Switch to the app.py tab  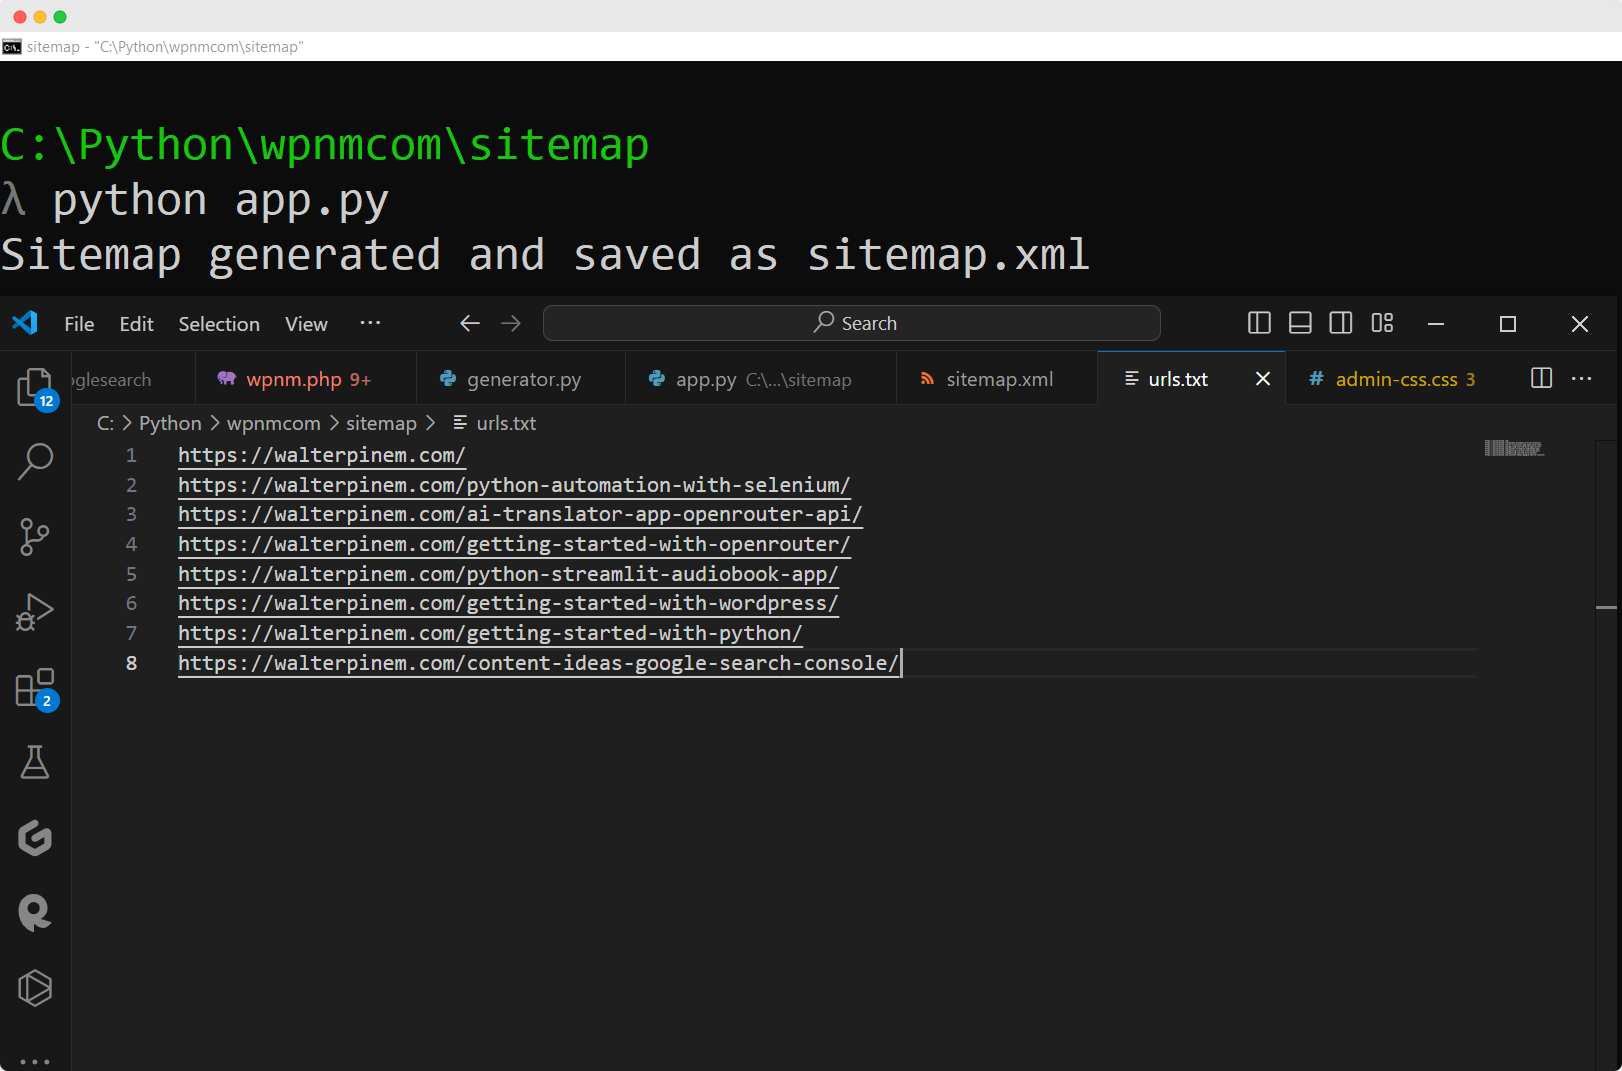[x=761, y=379]
